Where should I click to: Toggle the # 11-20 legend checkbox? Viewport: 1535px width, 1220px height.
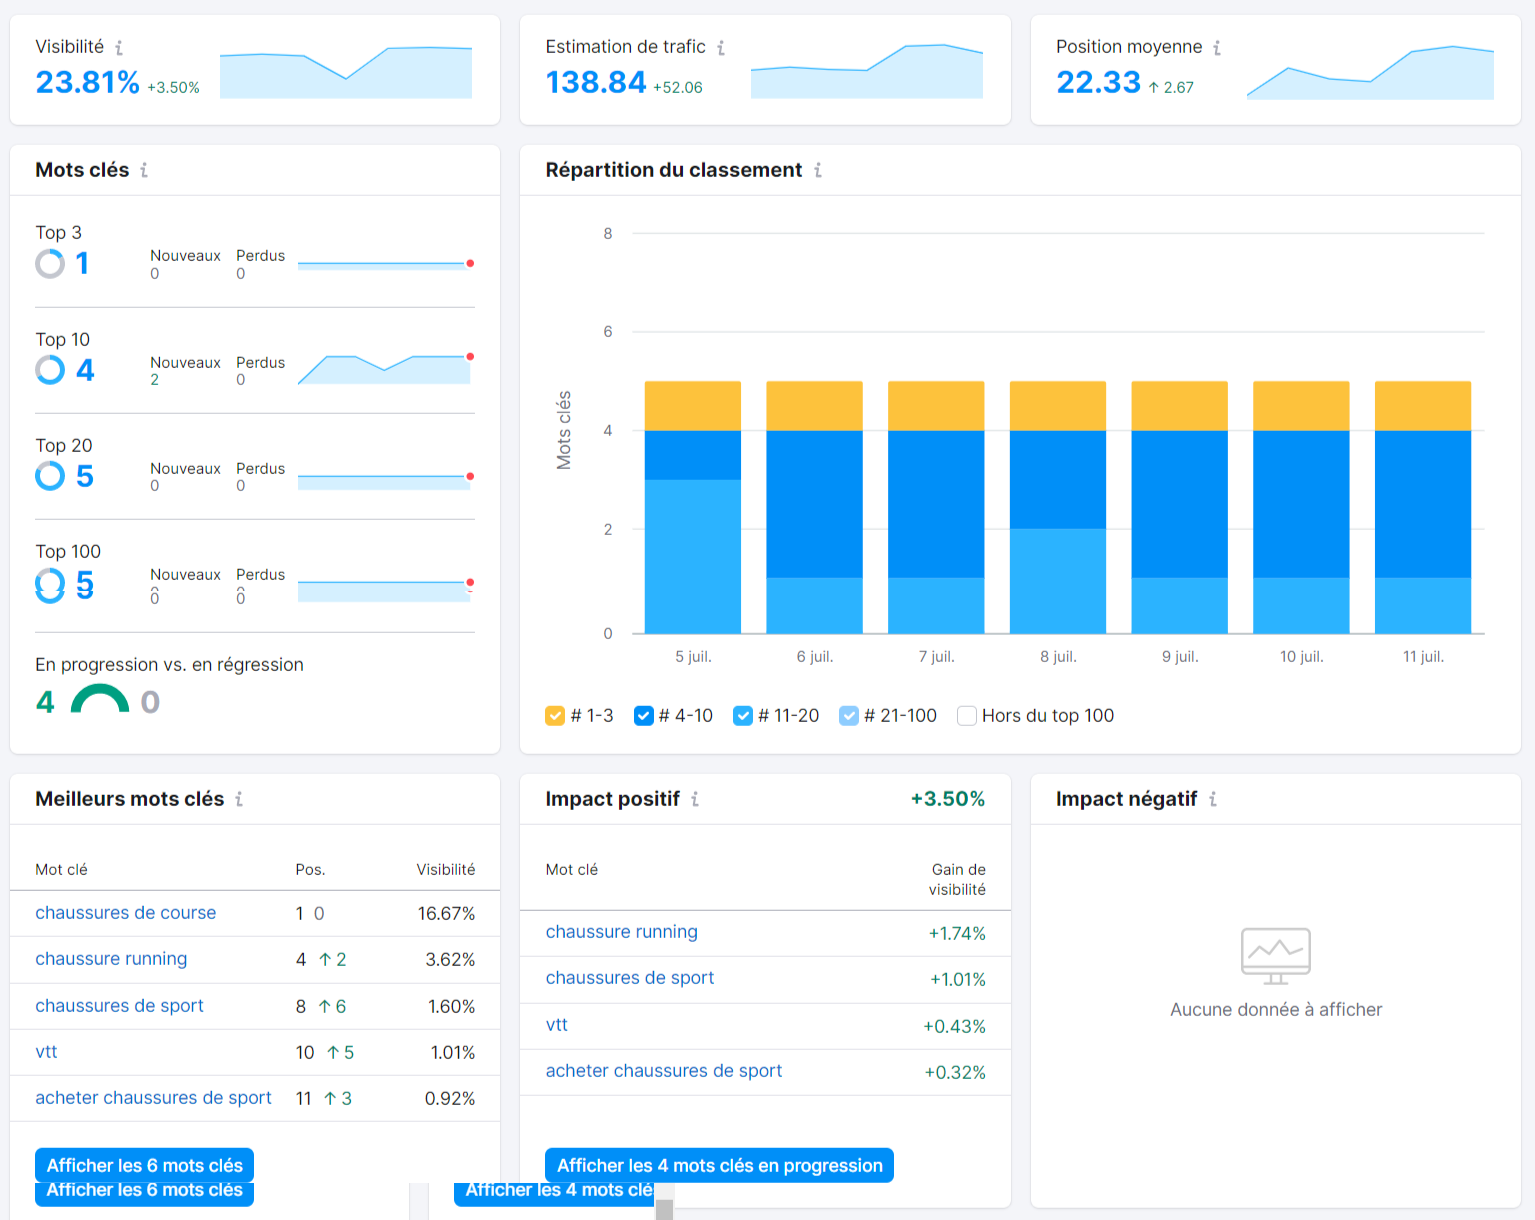click(743, 716)
